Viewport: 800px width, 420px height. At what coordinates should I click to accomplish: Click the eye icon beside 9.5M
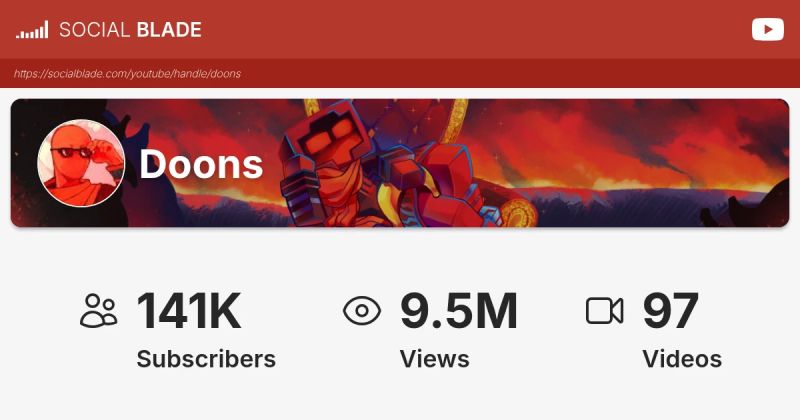362,310
